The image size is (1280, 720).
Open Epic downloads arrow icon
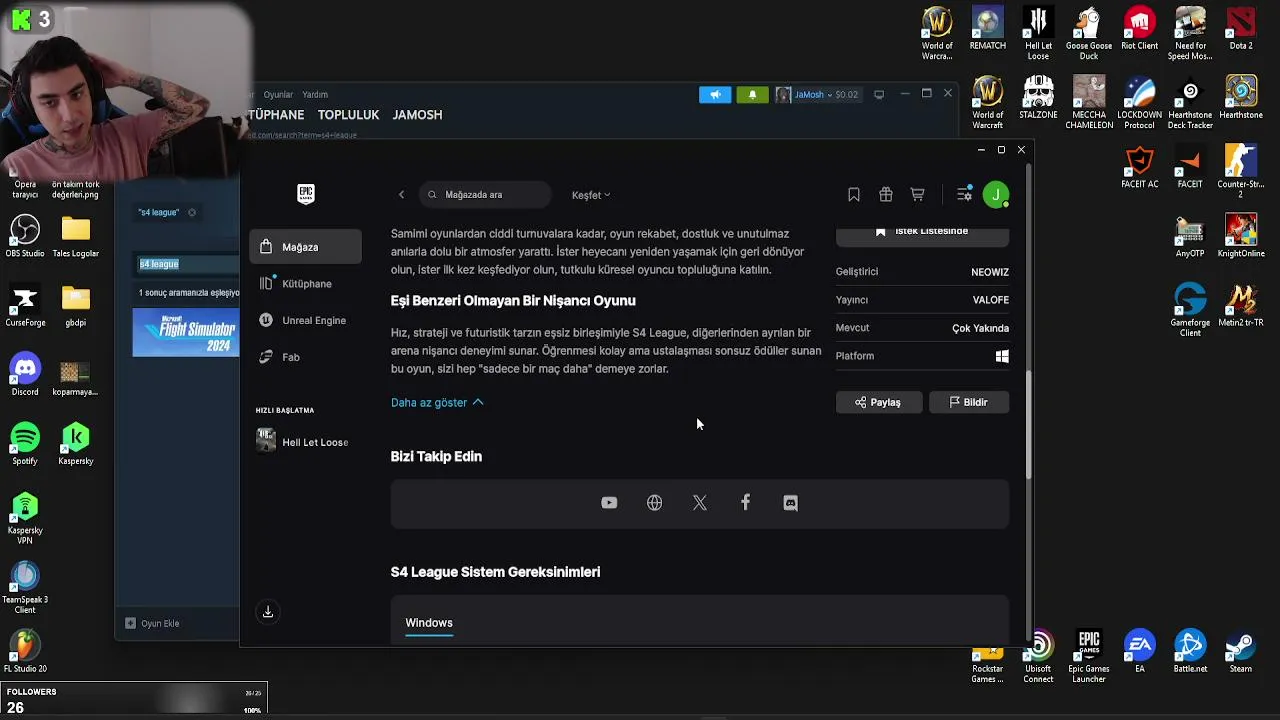pyautogui.click(x=268, y=612)
